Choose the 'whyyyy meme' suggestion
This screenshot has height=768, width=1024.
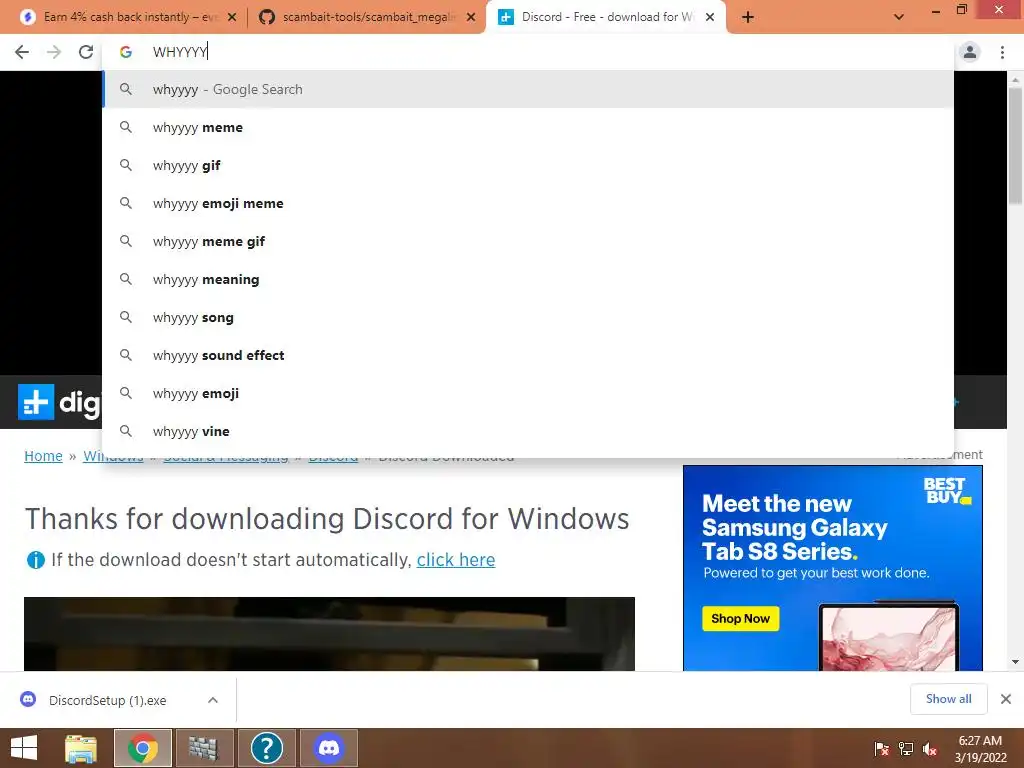(x=528, y=127)
